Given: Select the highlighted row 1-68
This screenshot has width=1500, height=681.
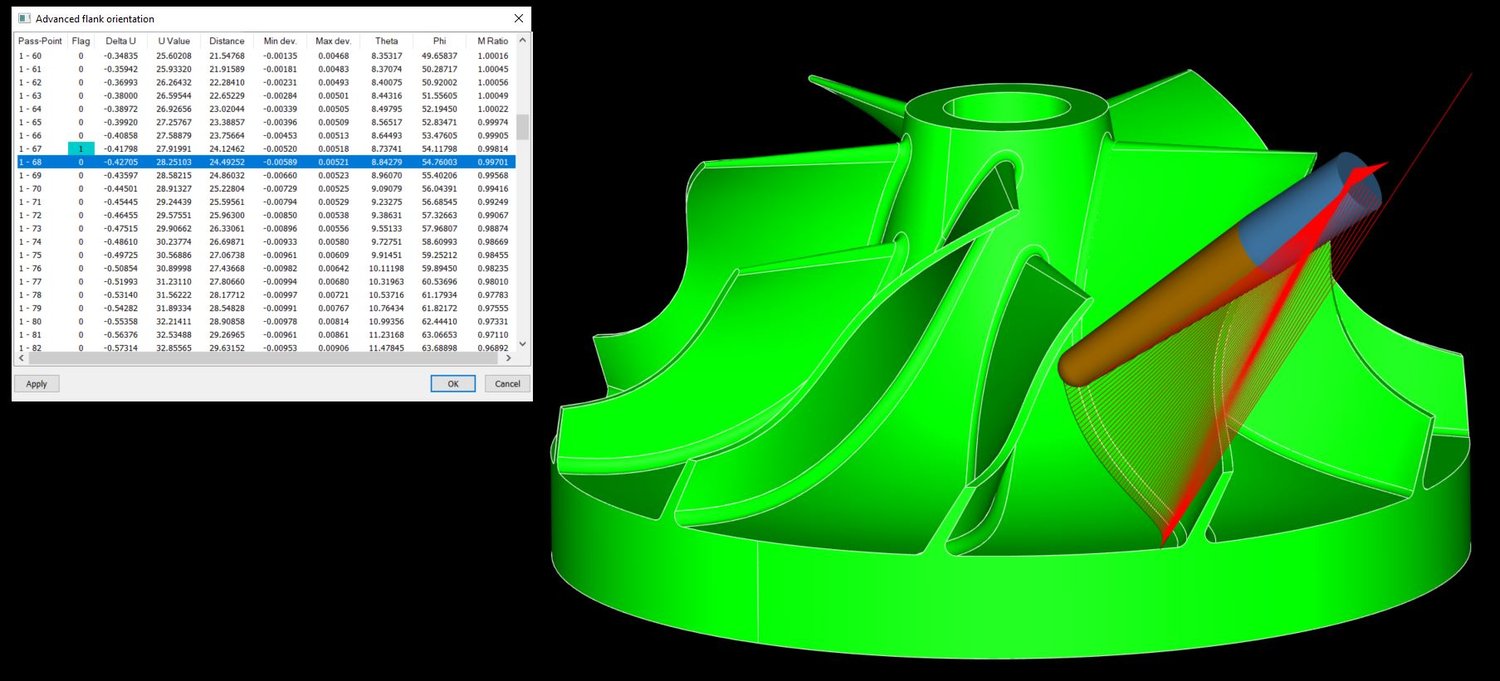Looking at the screenshot, I should [250, 161].
